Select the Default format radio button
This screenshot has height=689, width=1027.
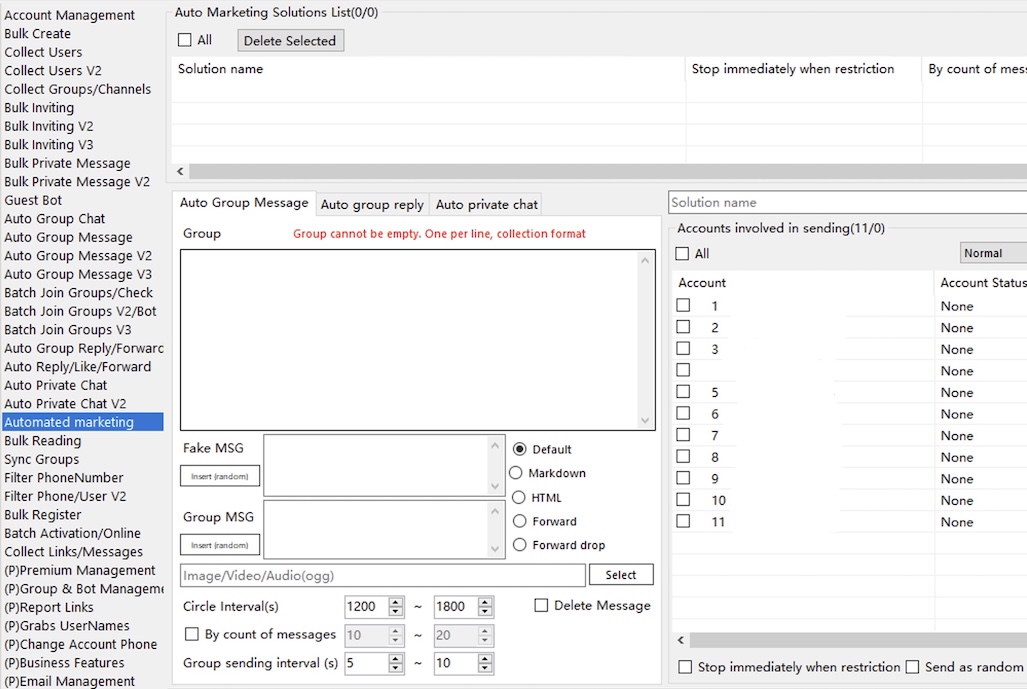pos(519,449)
